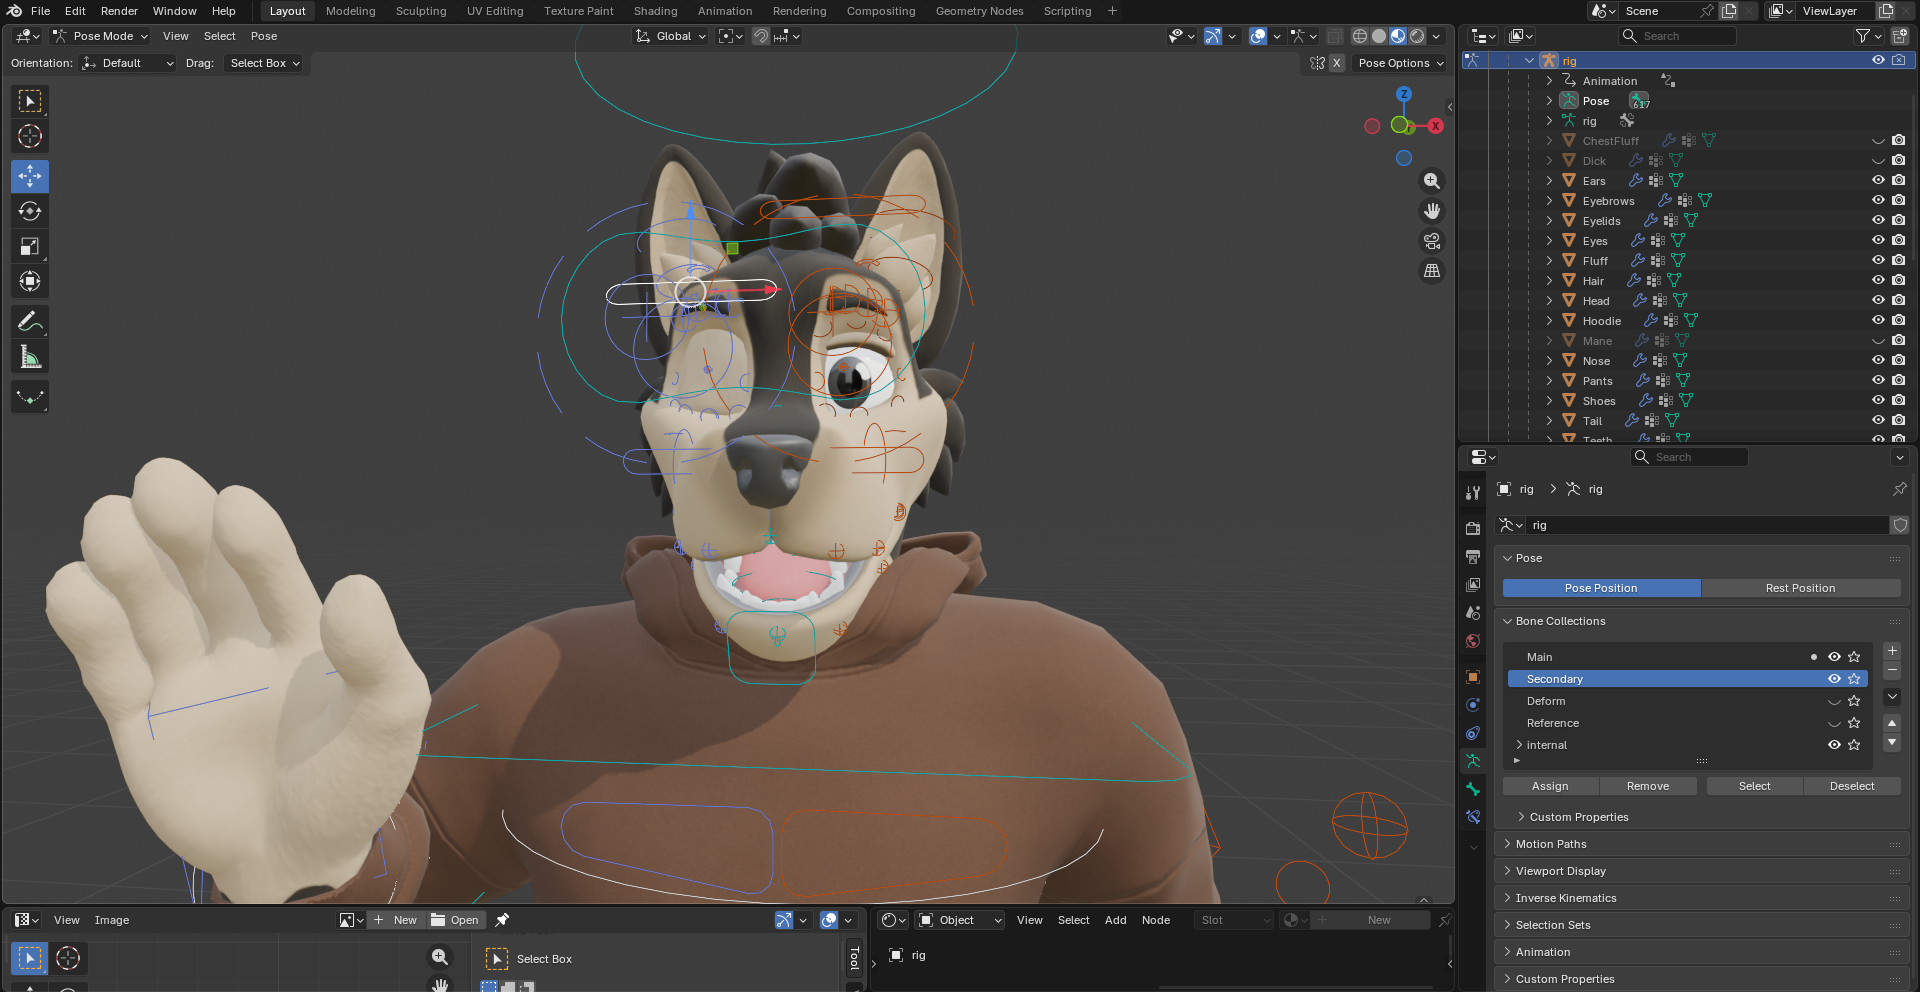Image resolution: width=1920 pixels, height=992 pixels.
Task: Select the Rotate tool
Action: (x=30, y=211)
